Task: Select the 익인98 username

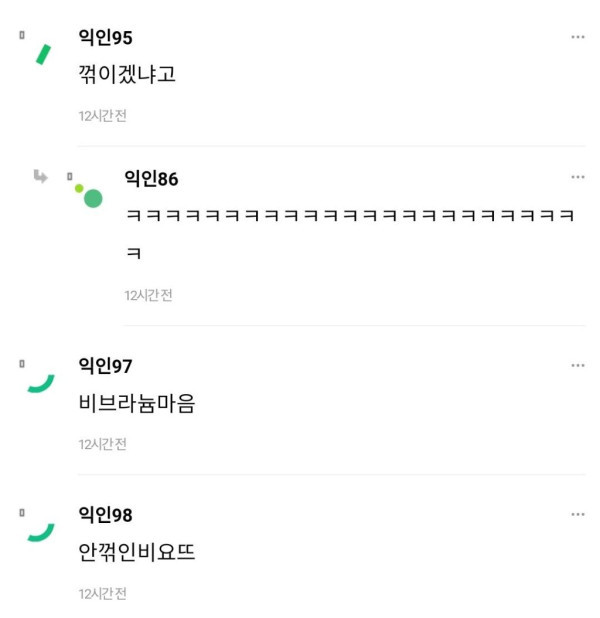Action: tap(105, 515)
